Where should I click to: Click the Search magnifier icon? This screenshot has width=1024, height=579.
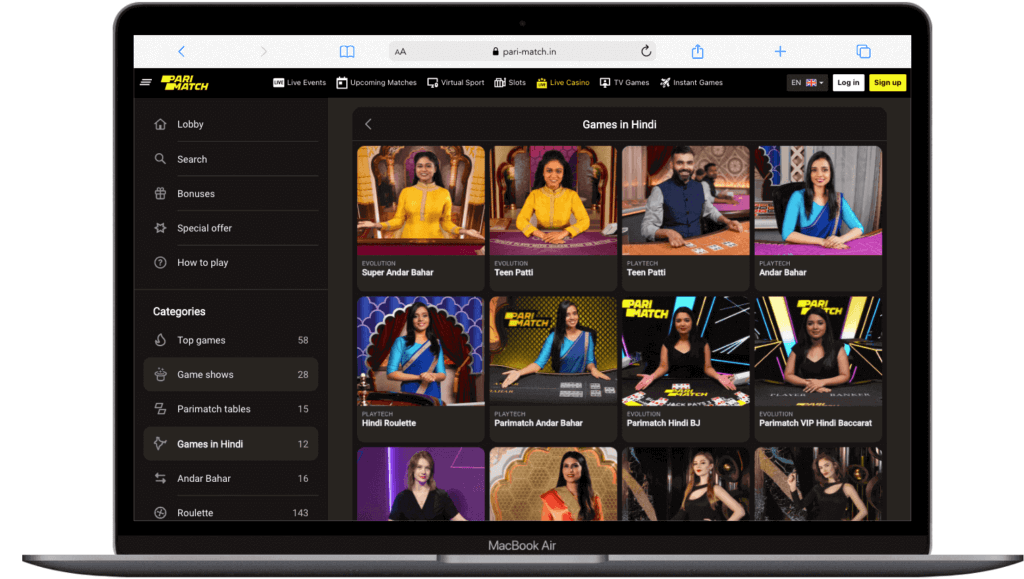click(x=160, y=159)
